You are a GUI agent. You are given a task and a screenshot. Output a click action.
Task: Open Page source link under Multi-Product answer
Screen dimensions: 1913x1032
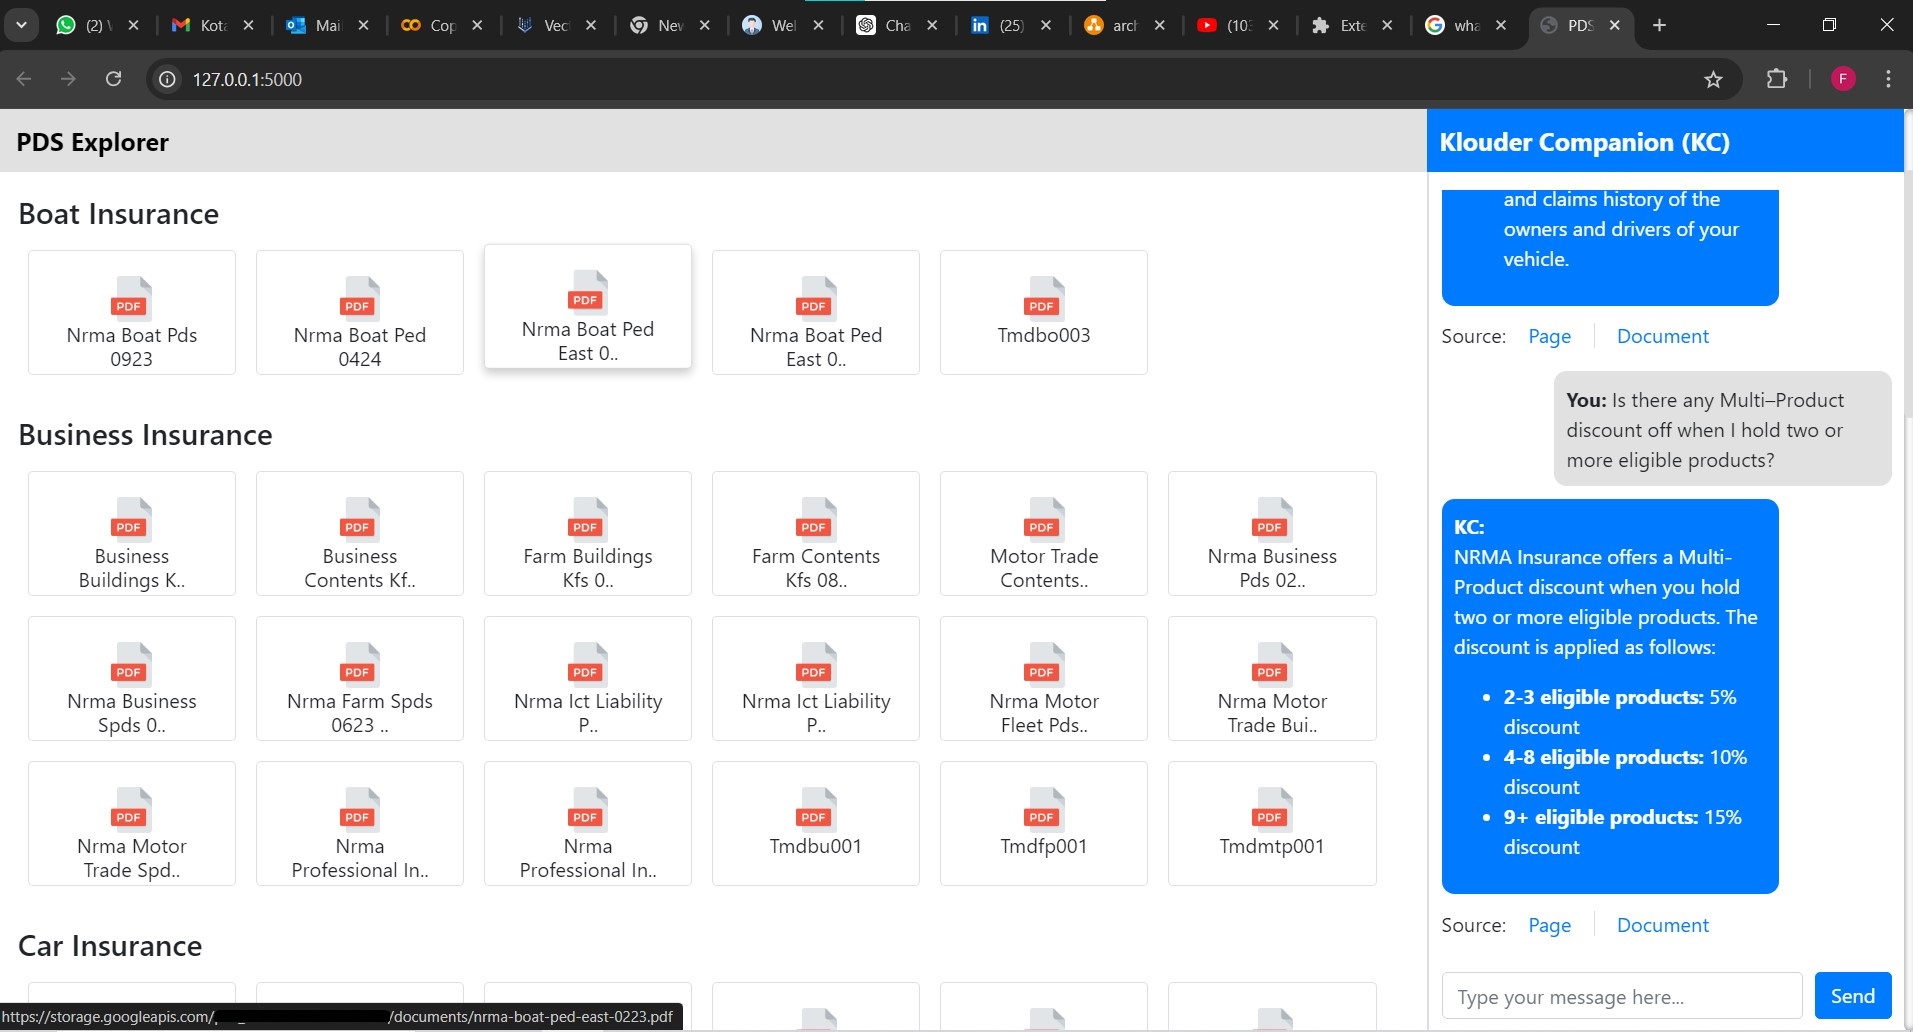point(1549,925)
